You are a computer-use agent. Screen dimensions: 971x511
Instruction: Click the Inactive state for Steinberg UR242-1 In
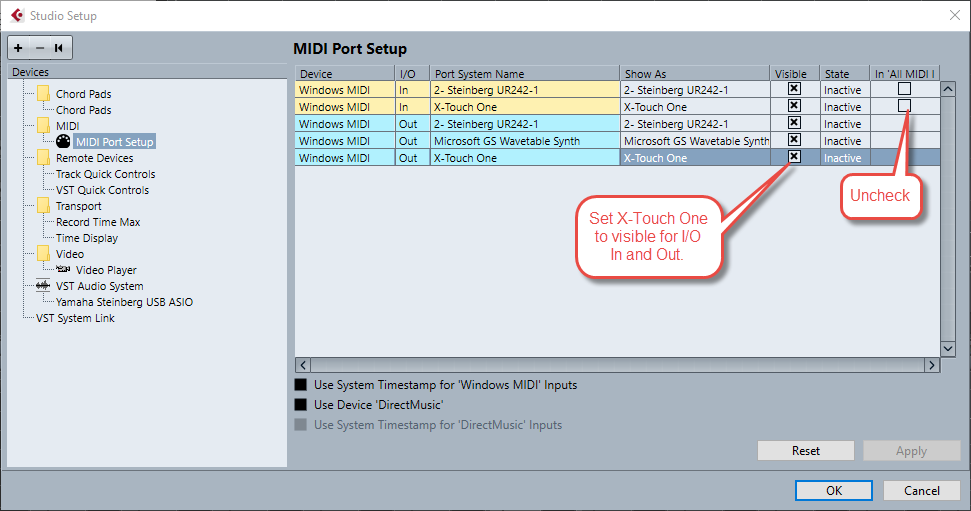(845, 90)
